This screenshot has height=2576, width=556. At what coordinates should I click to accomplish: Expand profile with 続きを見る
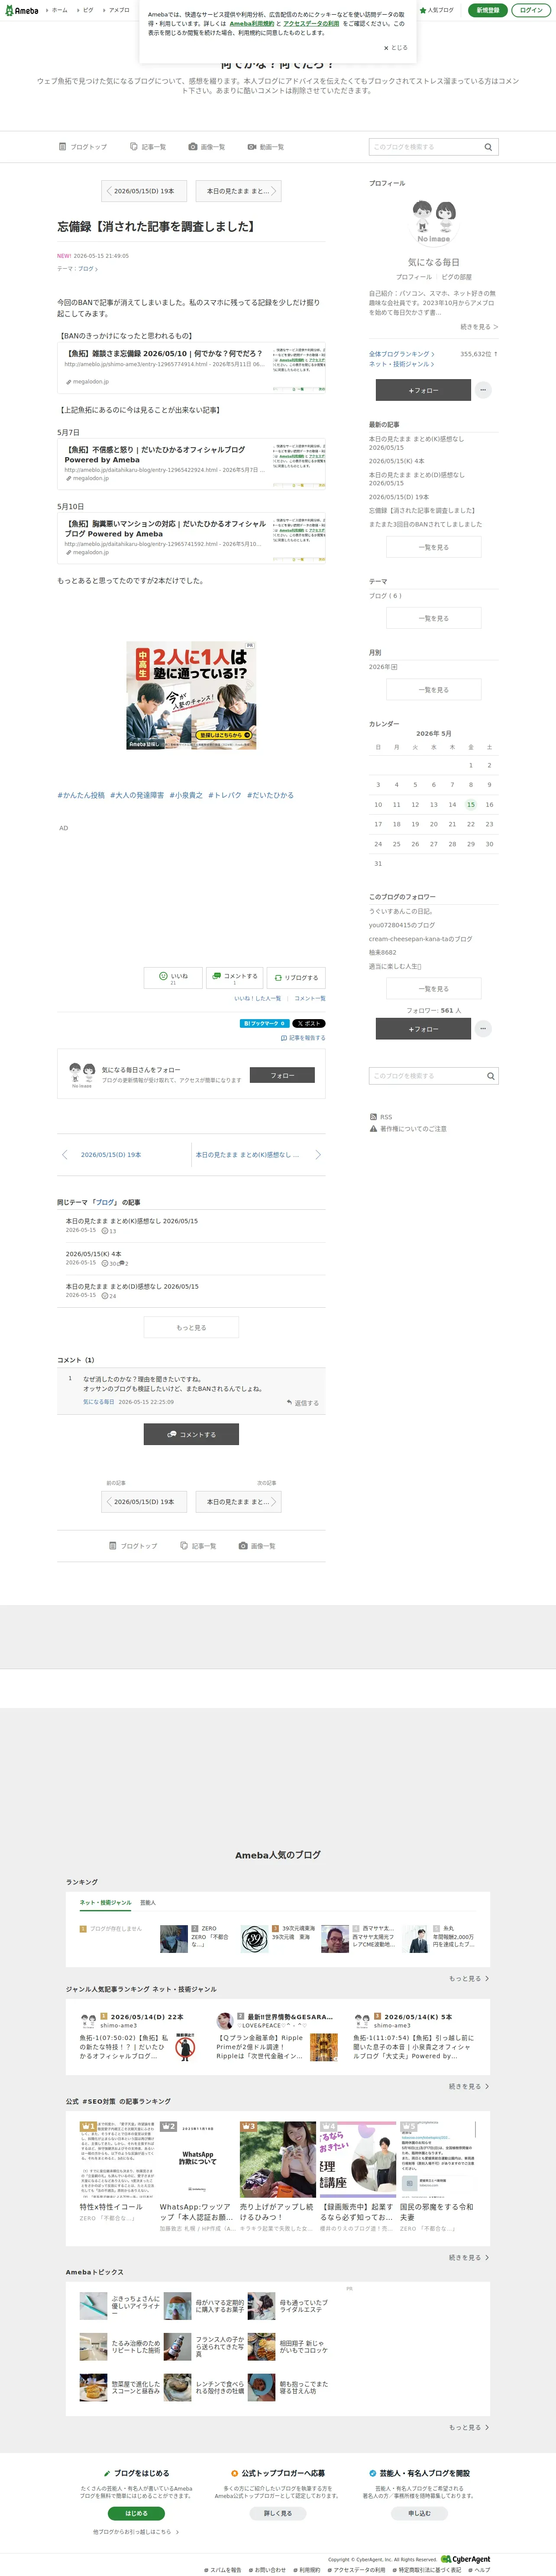pos(479,327)
